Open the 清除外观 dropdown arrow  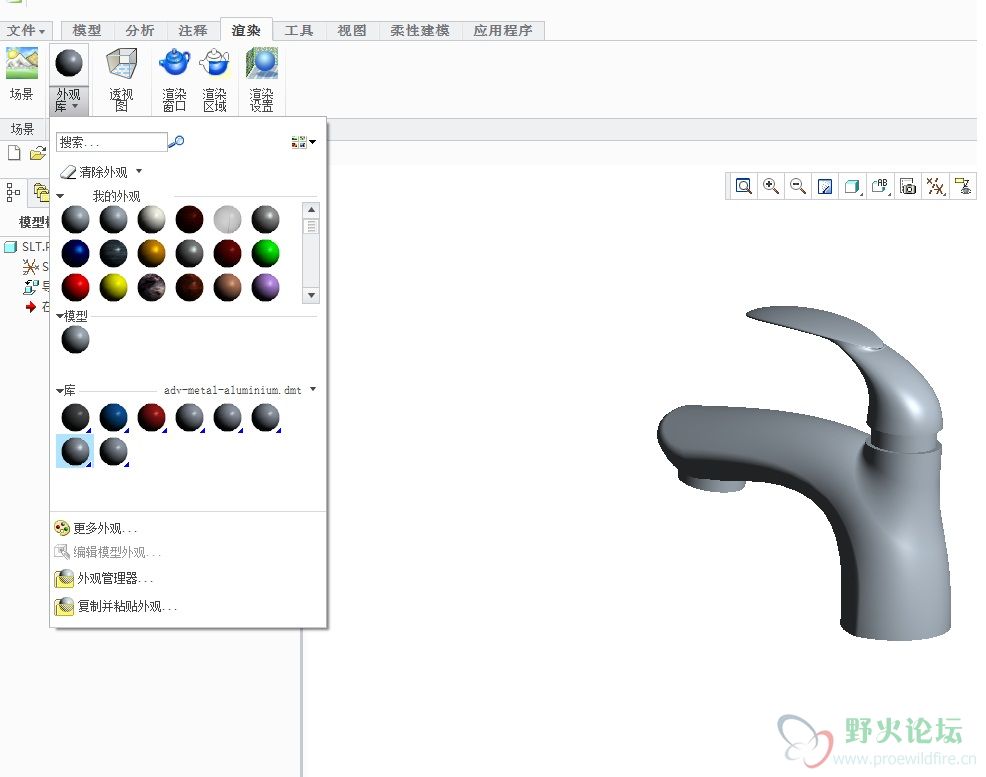(139, 171)
